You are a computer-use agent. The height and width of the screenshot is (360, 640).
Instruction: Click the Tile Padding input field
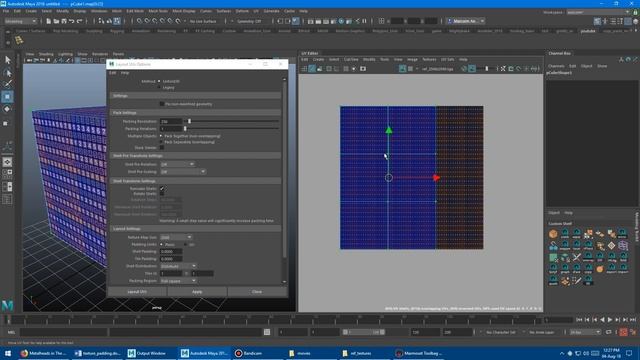(171, 259)
